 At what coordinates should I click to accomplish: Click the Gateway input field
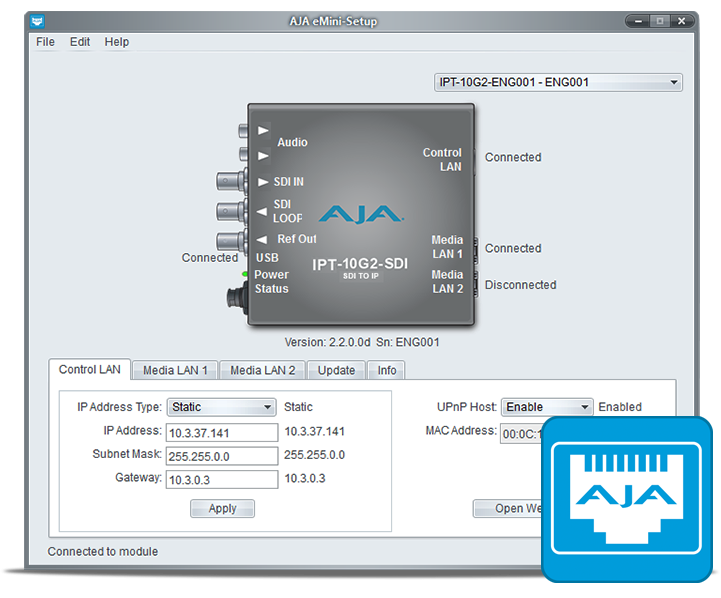coord(222,480)
